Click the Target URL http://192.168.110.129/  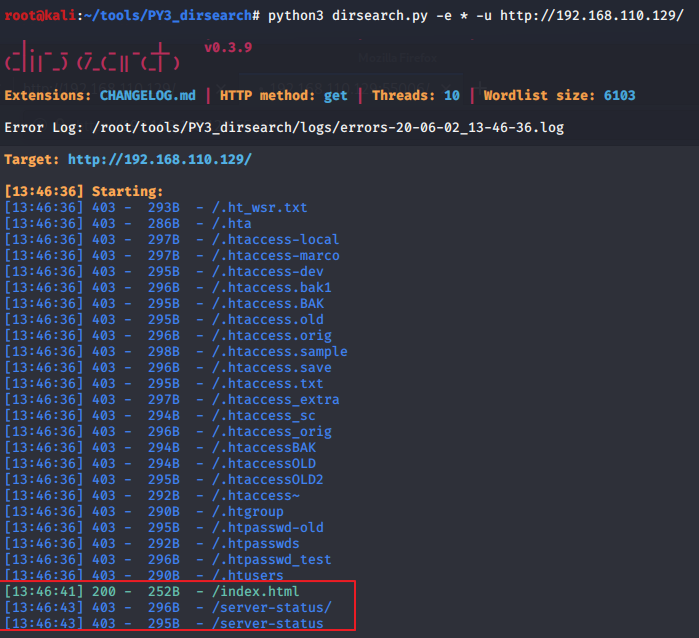(160, 160)
